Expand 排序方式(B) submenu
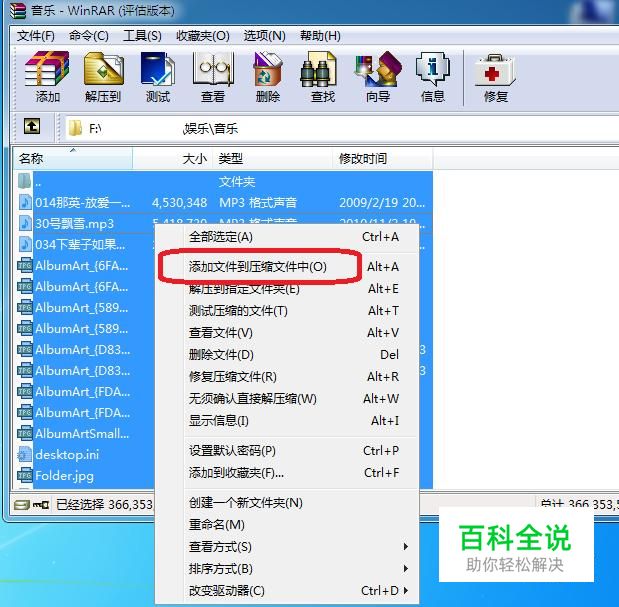The width and height of the screenshot is (619, 607). pyautogui.click(x=287, y=569)
